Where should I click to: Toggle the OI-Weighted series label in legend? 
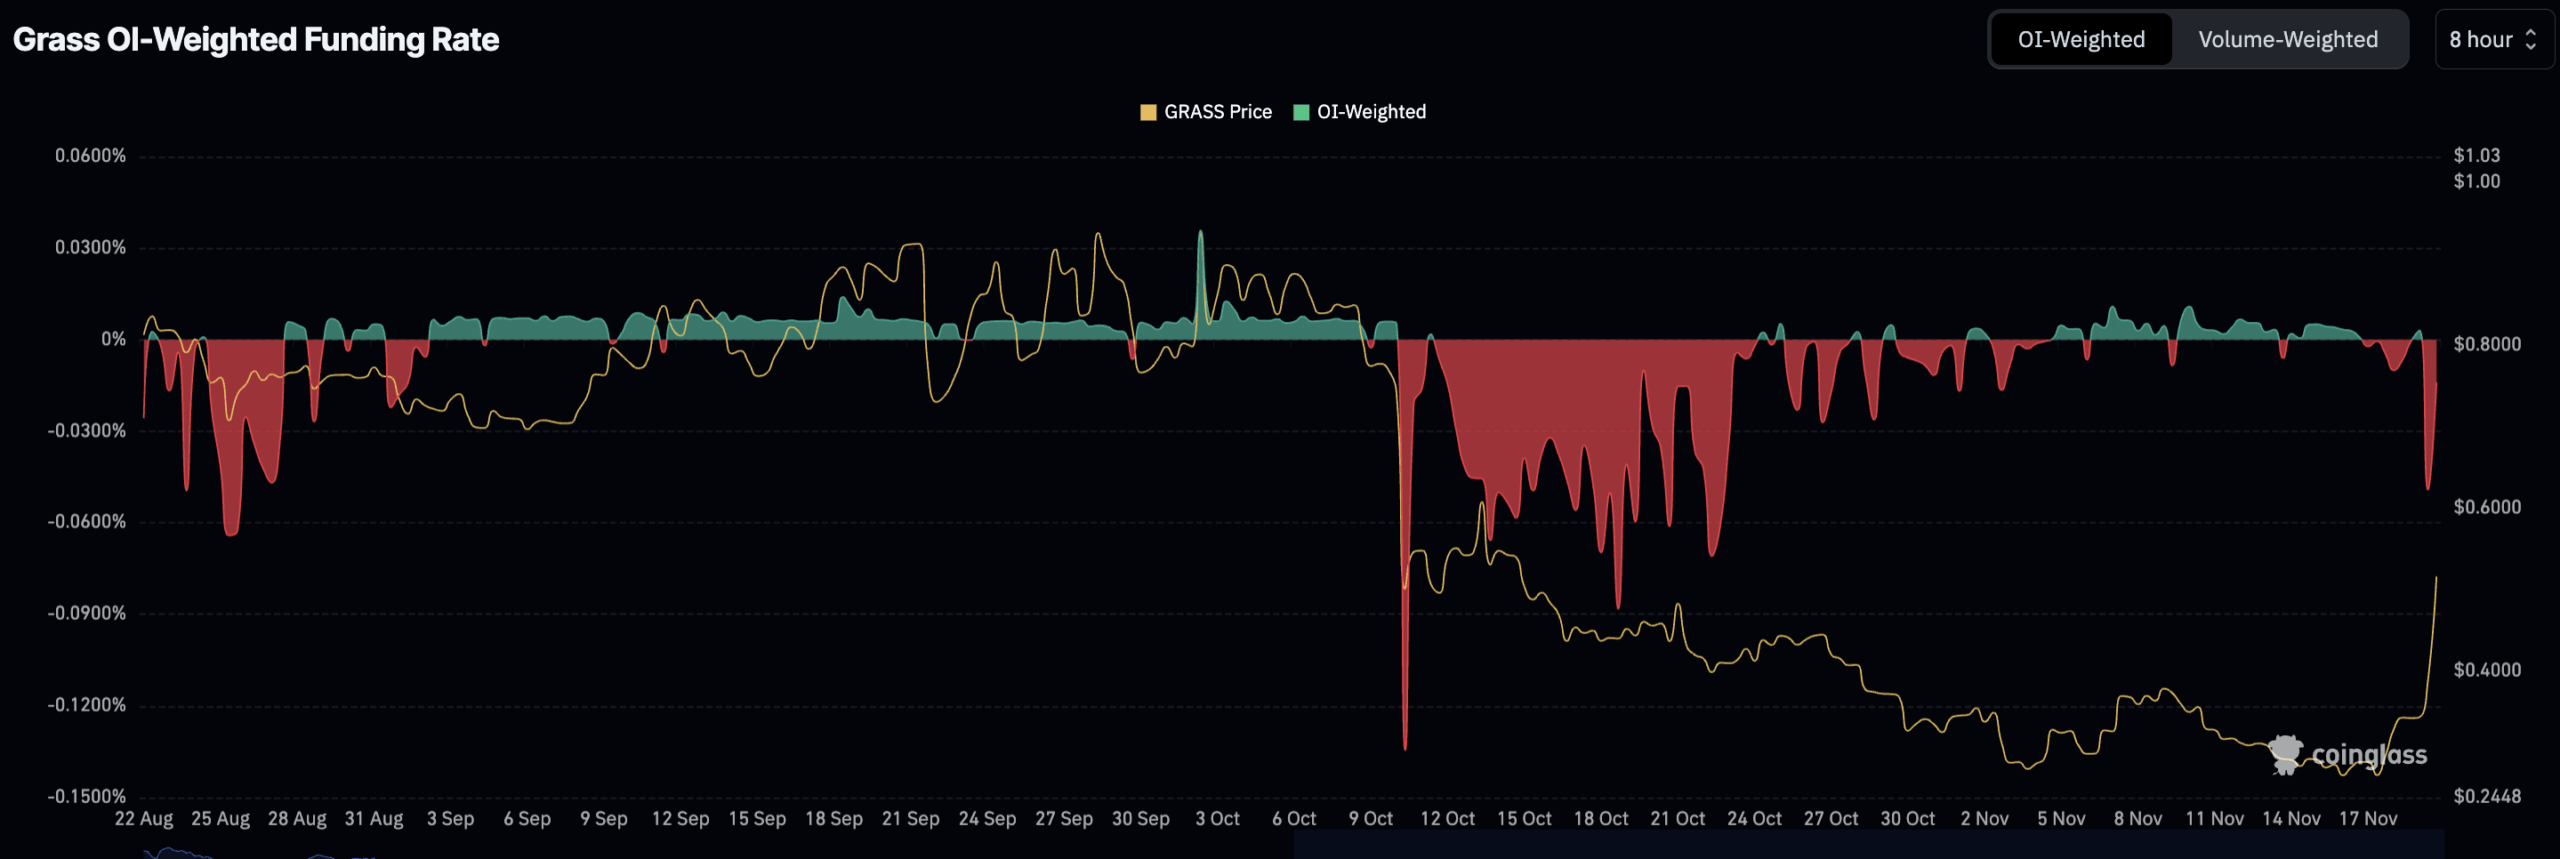click(1371, 112)
